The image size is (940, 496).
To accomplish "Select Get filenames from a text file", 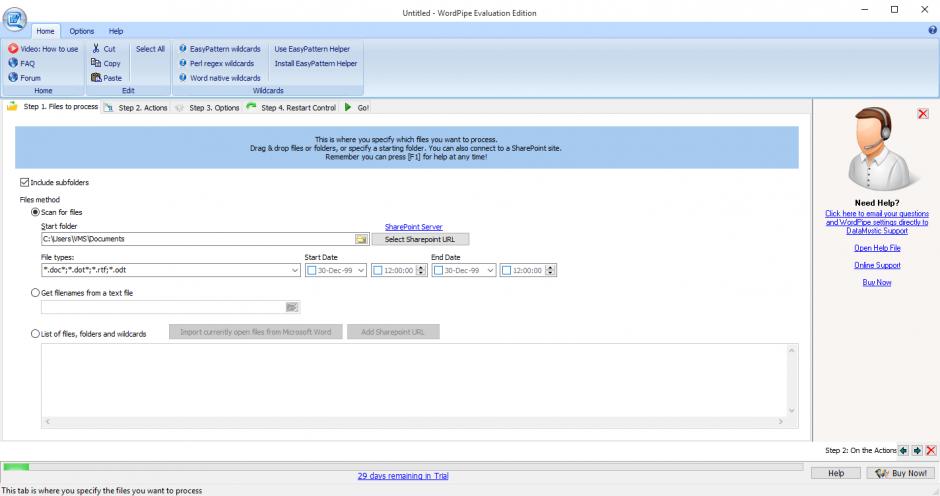I will coord(35,293).
